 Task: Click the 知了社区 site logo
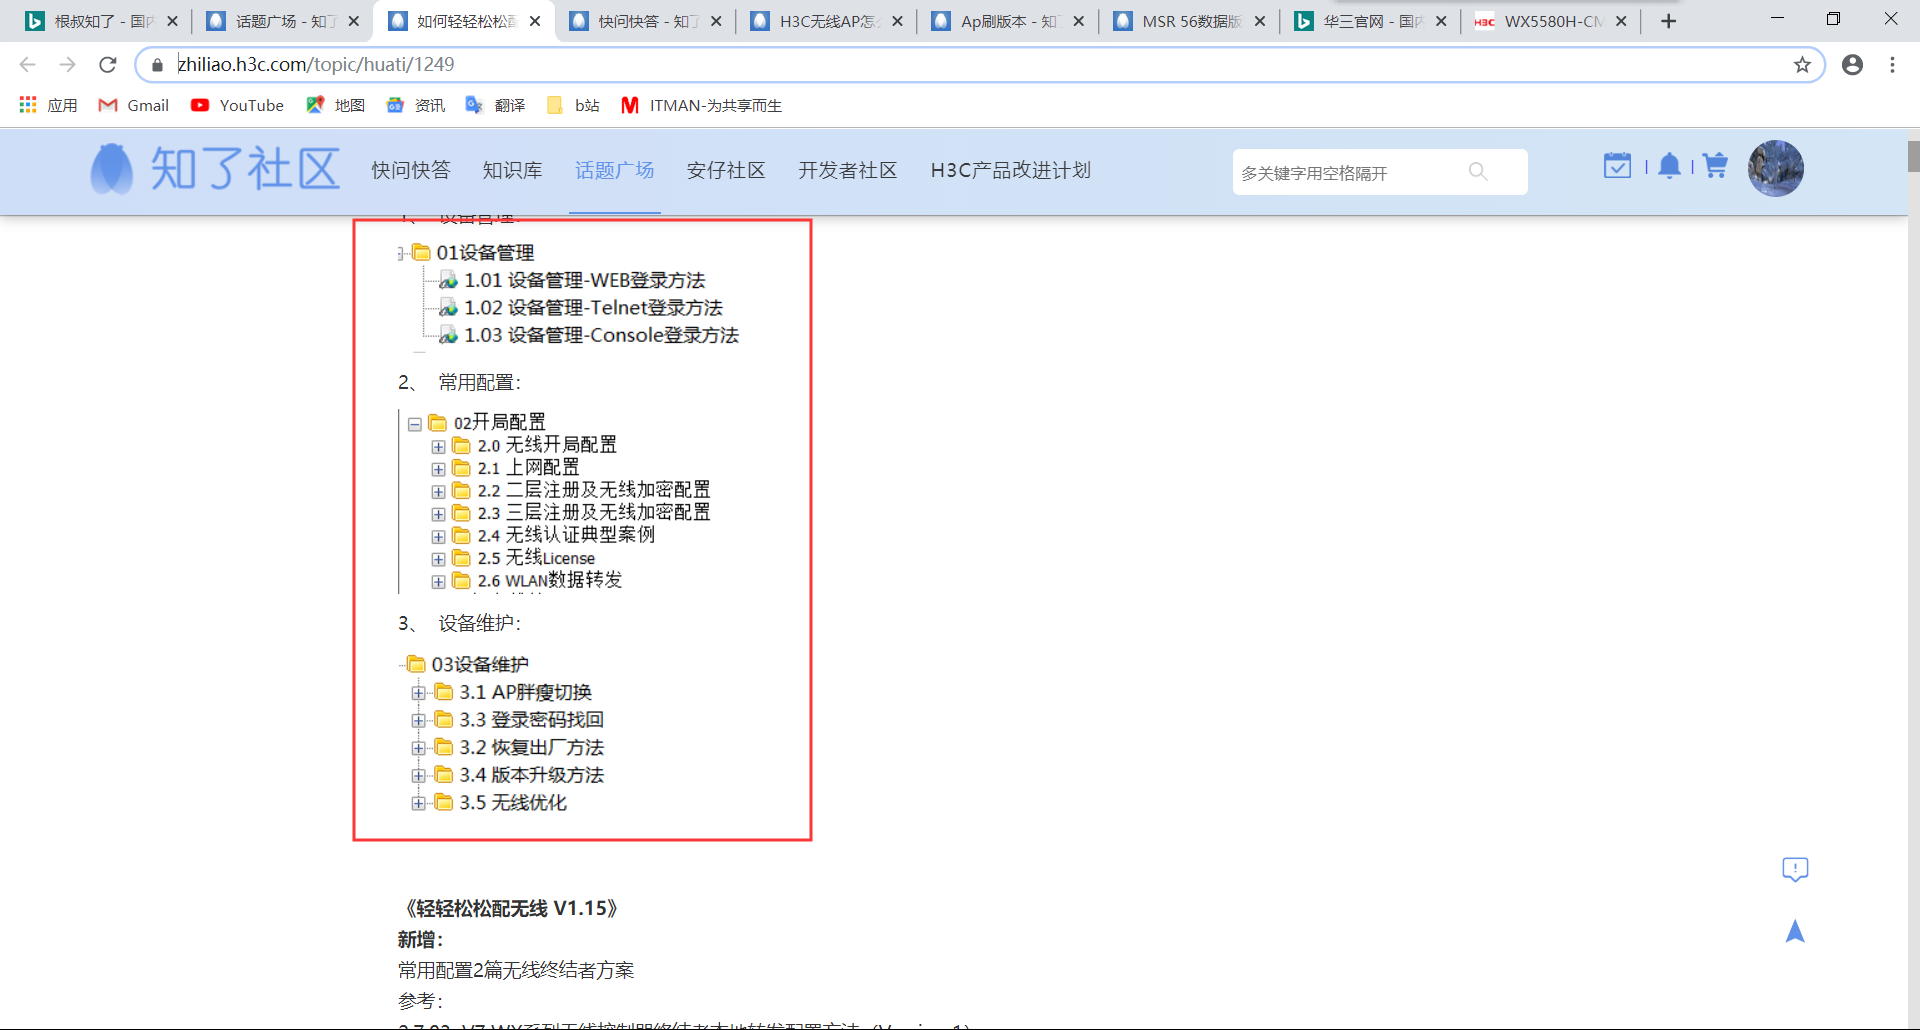tap(215, 168)
